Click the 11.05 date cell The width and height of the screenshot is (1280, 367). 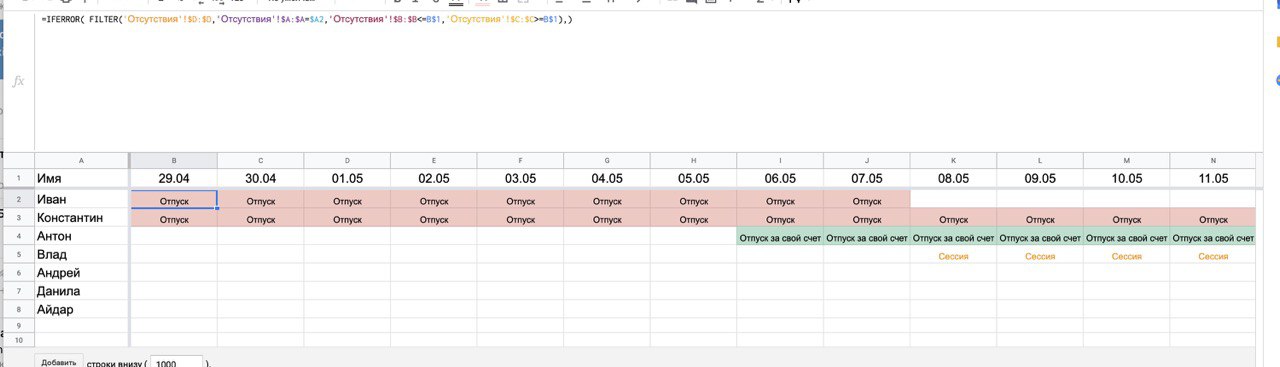[1213, 179]
